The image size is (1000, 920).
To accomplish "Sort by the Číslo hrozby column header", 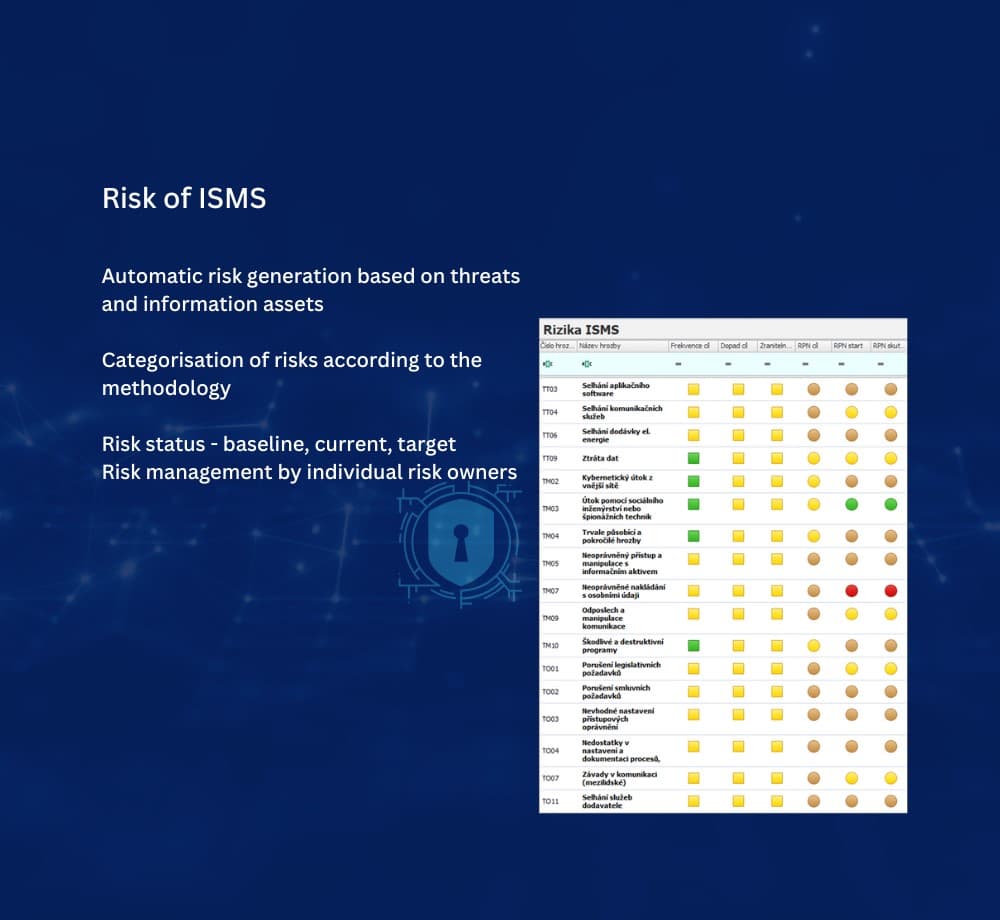I will click(558, 346).
